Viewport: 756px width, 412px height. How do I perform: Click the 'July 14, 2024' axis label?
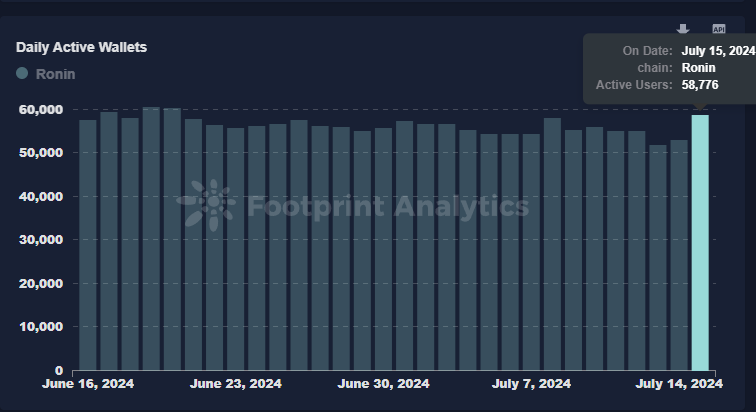click(x=679, y=384)
